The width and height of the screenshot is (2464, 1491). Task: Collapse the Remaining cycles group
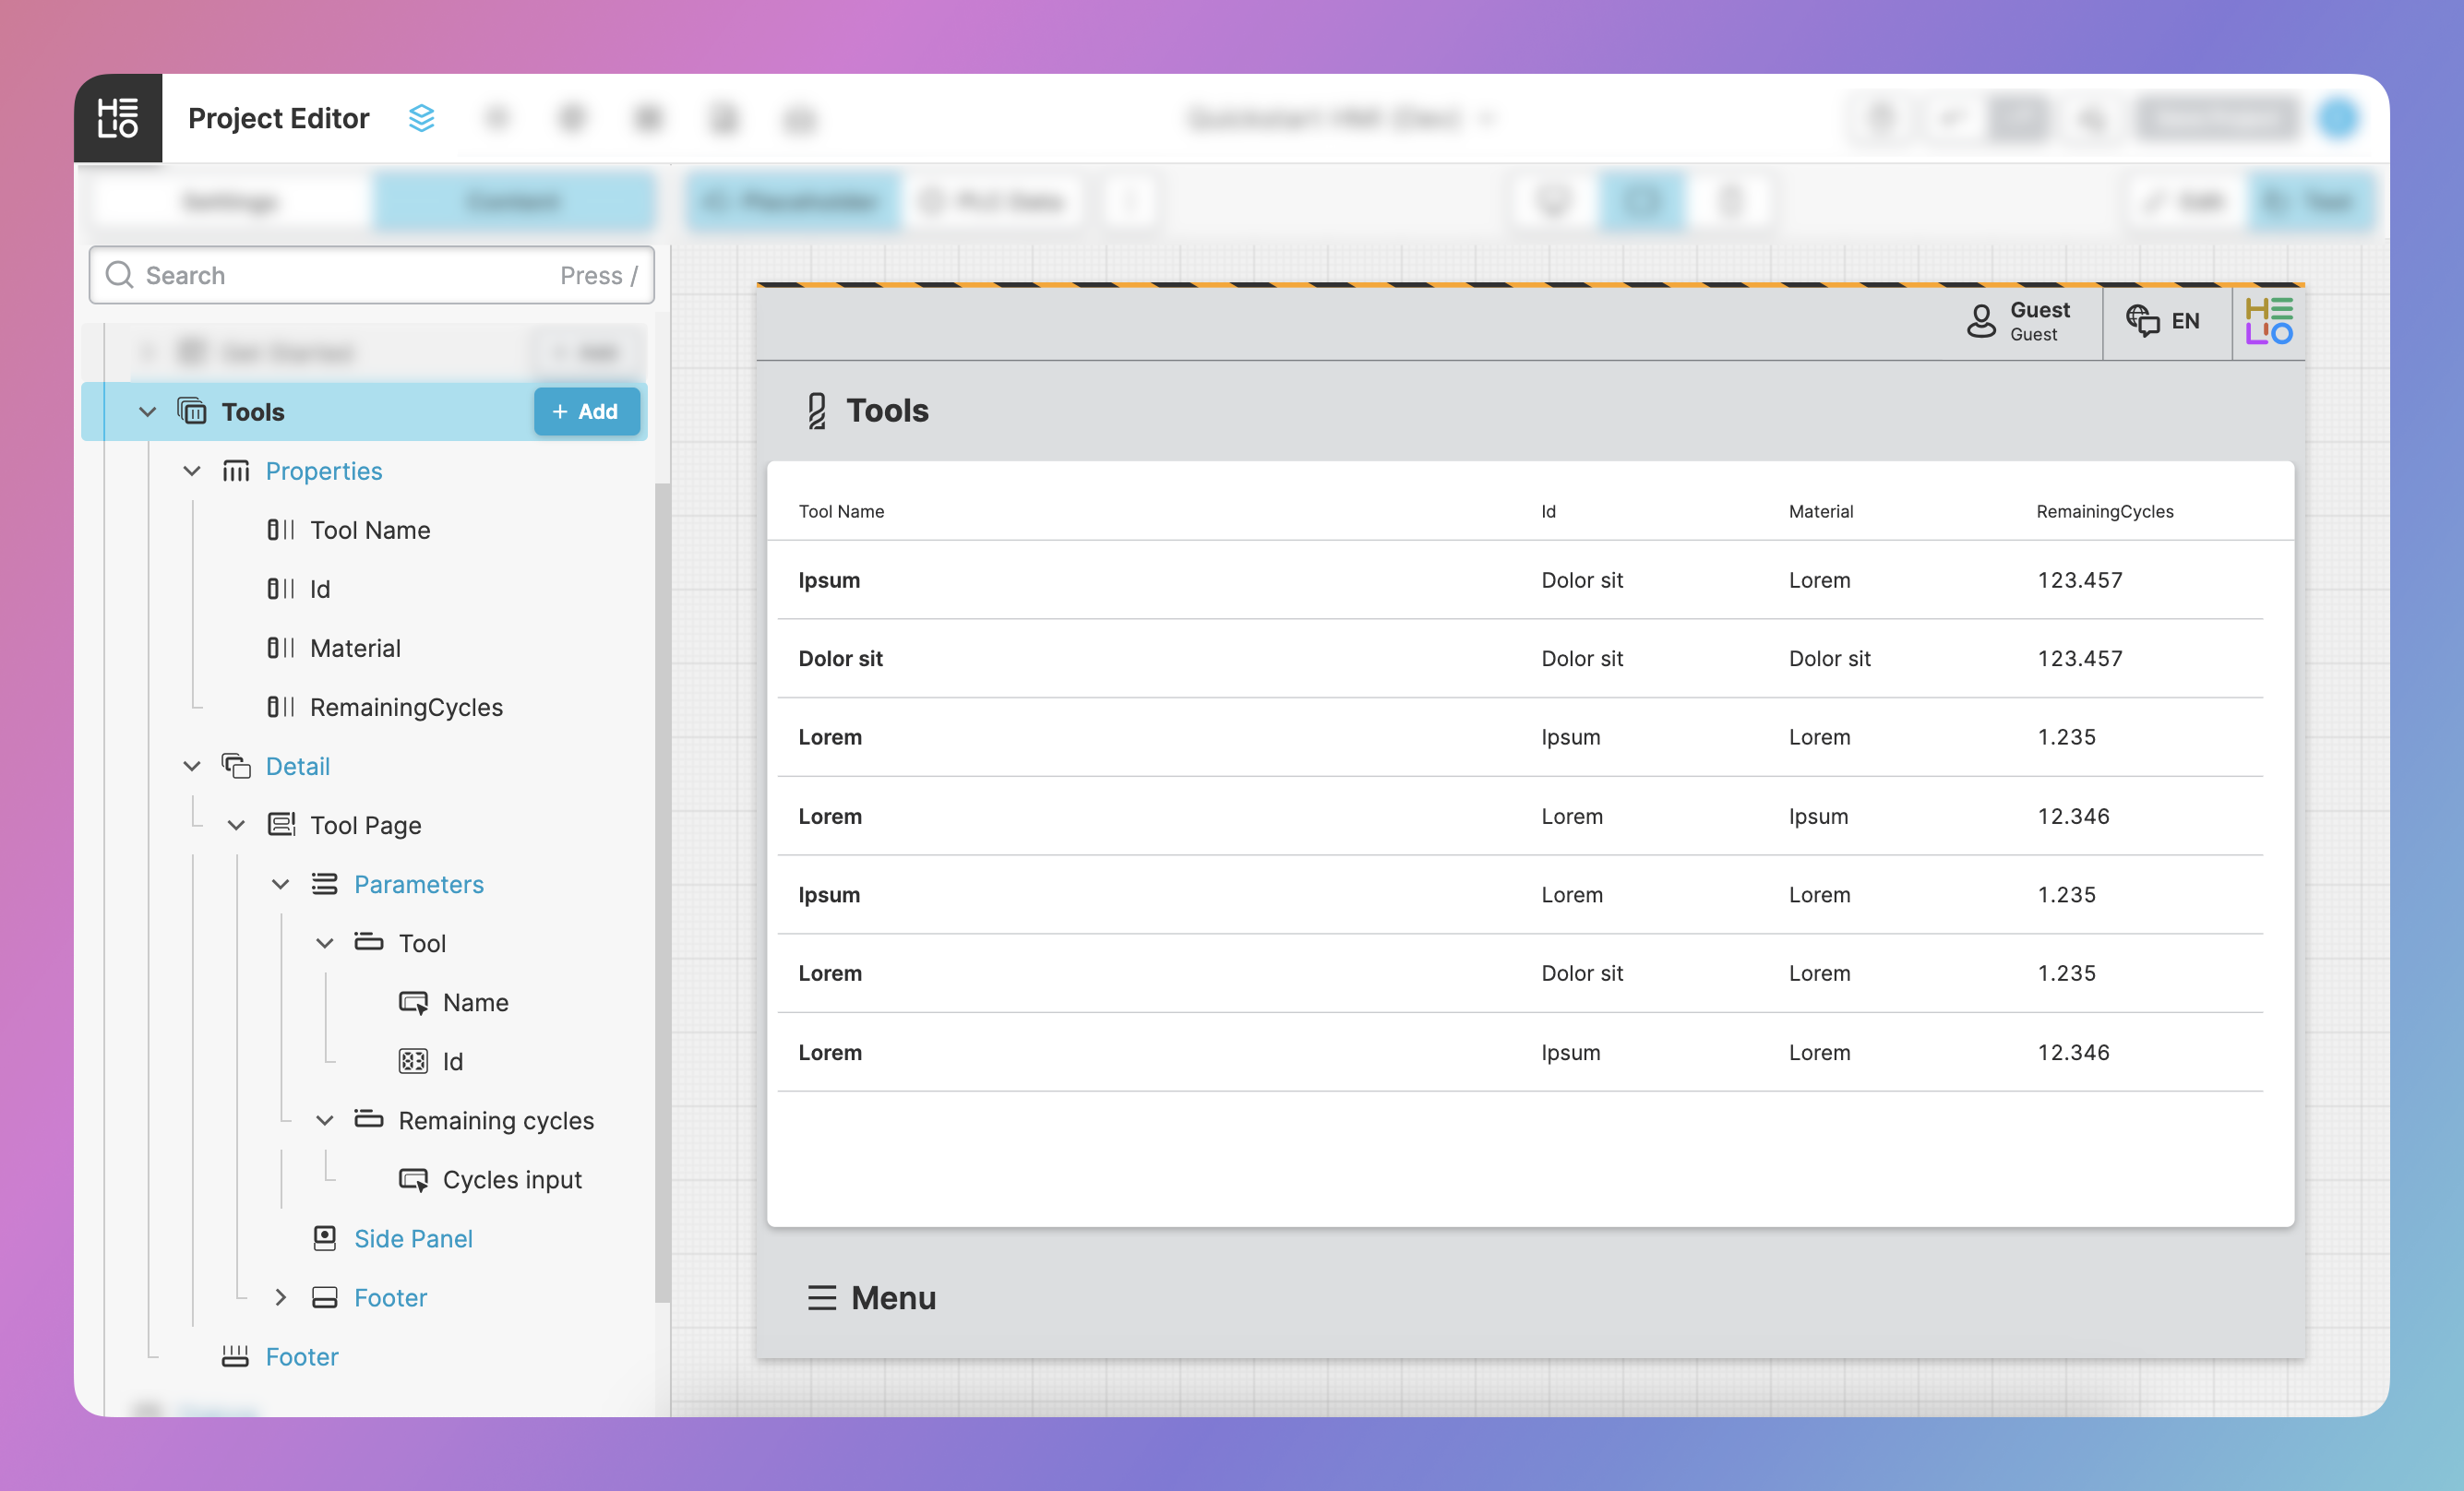(324, 1120)
